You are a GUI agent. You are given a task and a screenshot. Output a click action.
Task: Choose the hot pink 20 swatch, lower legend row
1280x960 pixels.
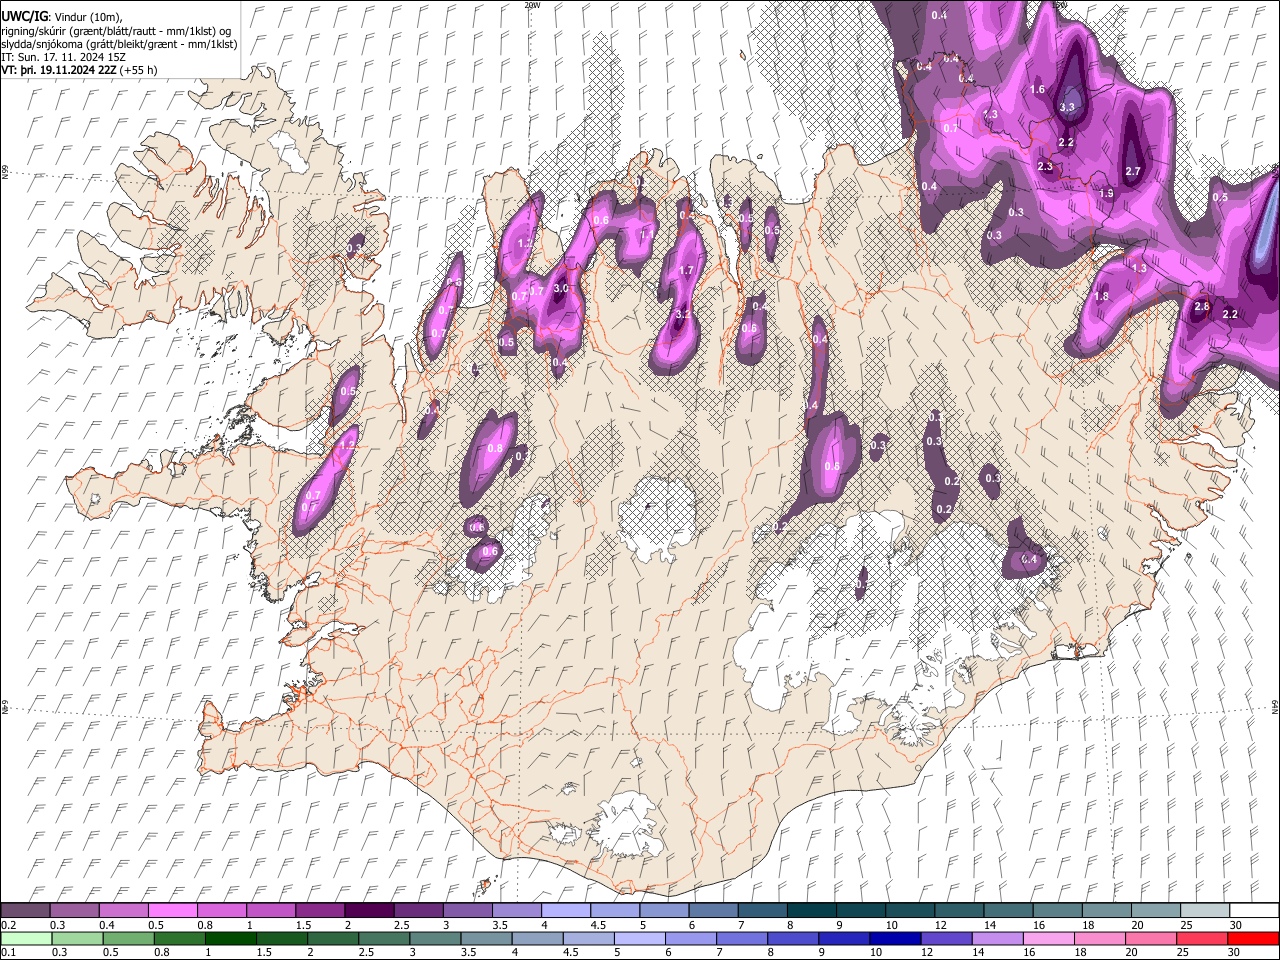[1150, 938]
